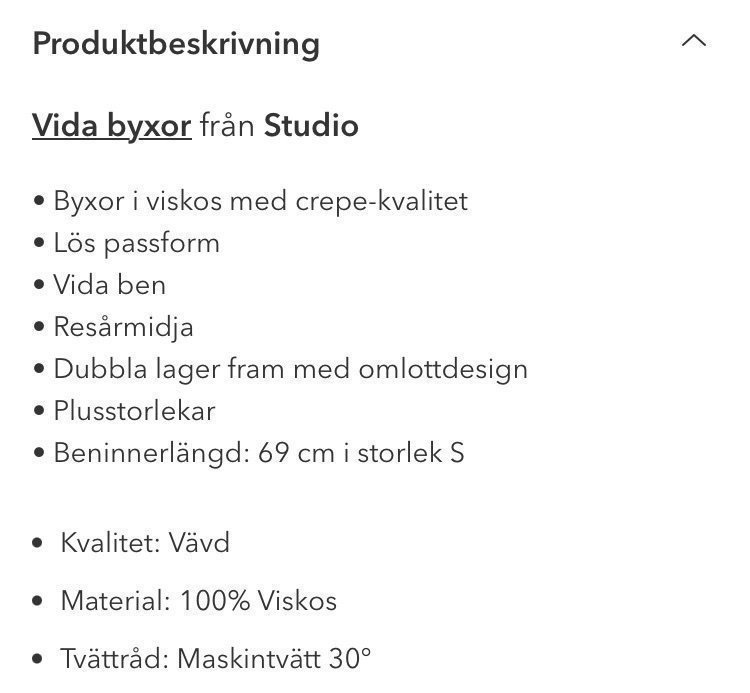
Task: Click the word från in the title
Action: coord(227,127)
